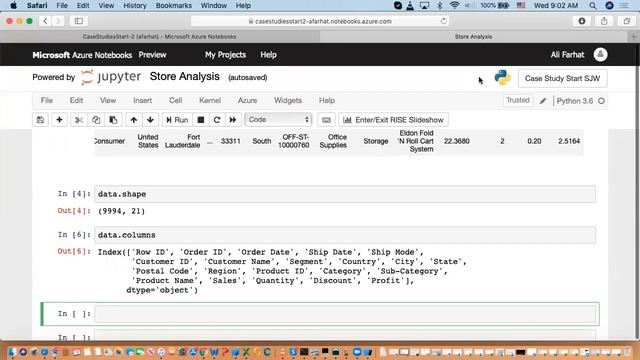Paste cells below icon
640x360 pixels.
click(x=113, y=120)
